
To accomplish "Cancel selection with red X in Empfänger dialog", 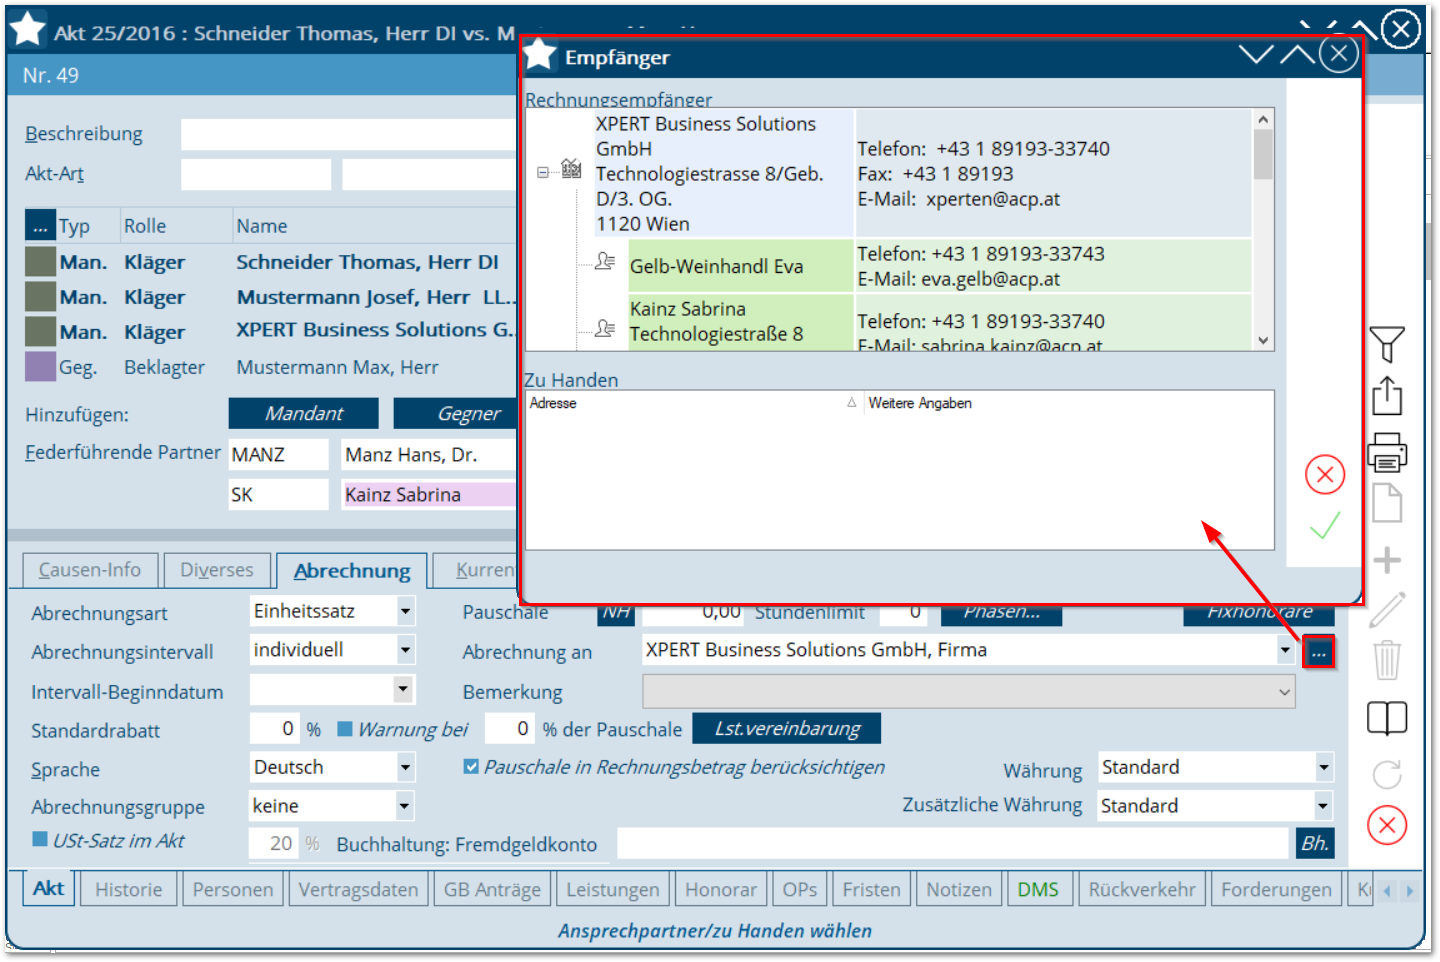I will (x=1325, y=475).
